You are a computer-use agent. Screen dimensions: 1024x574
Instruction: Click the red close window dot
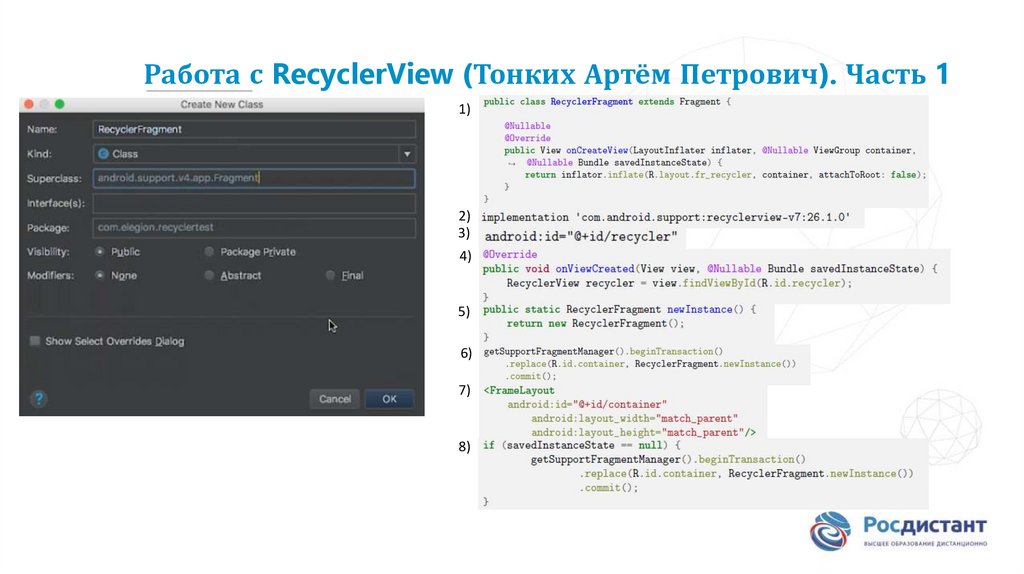[28, 104]
